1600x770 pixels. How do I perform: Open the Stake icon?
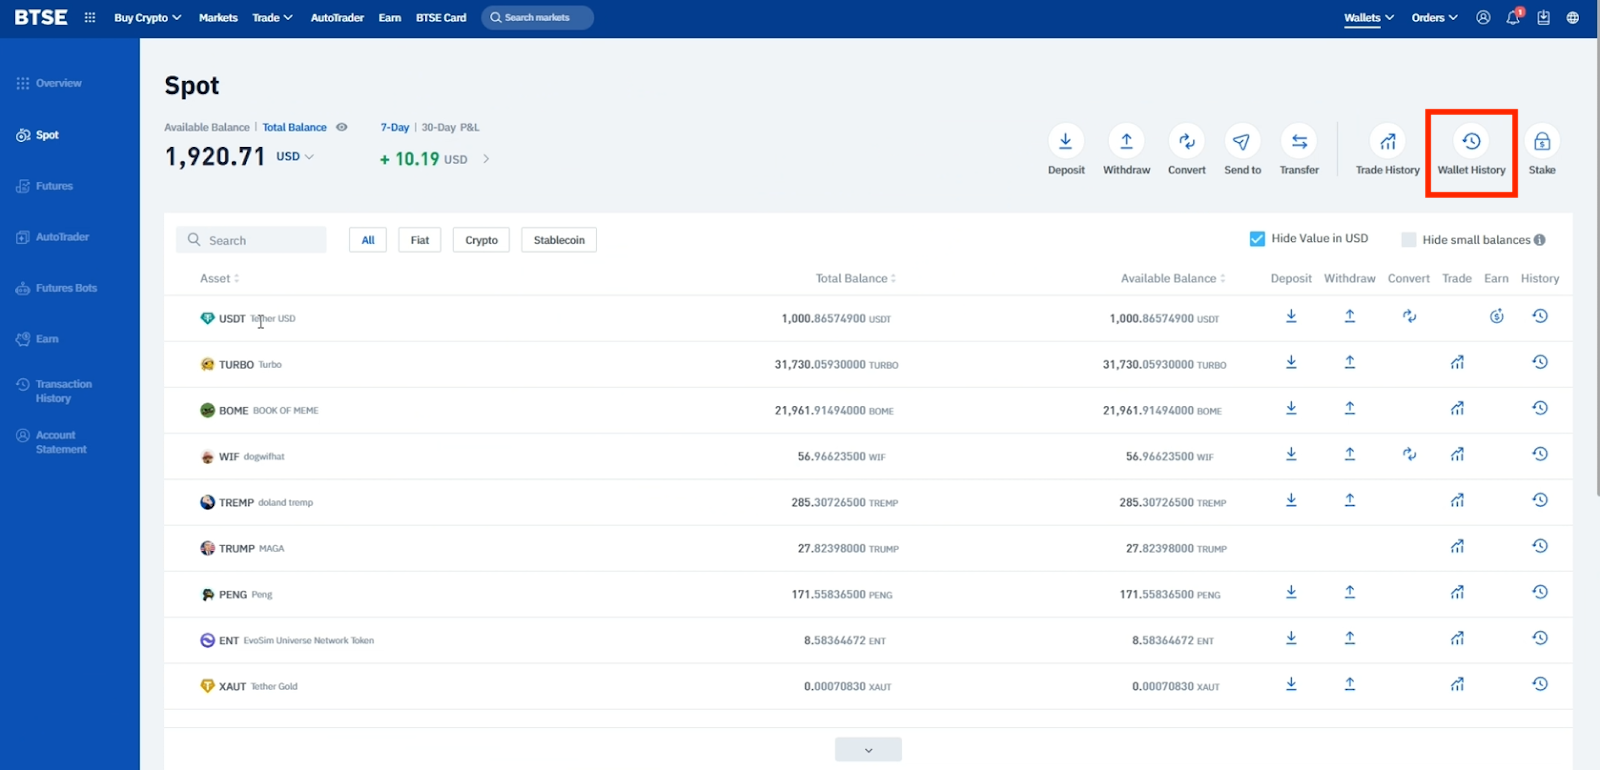(x=1541, y=142)
